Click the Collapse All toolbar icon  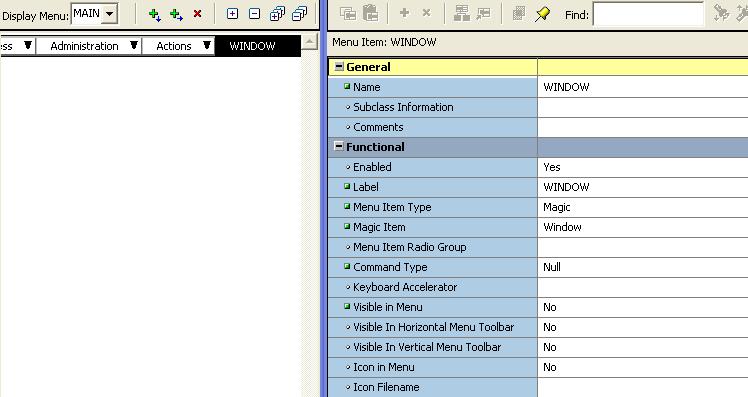pos(300,14)
